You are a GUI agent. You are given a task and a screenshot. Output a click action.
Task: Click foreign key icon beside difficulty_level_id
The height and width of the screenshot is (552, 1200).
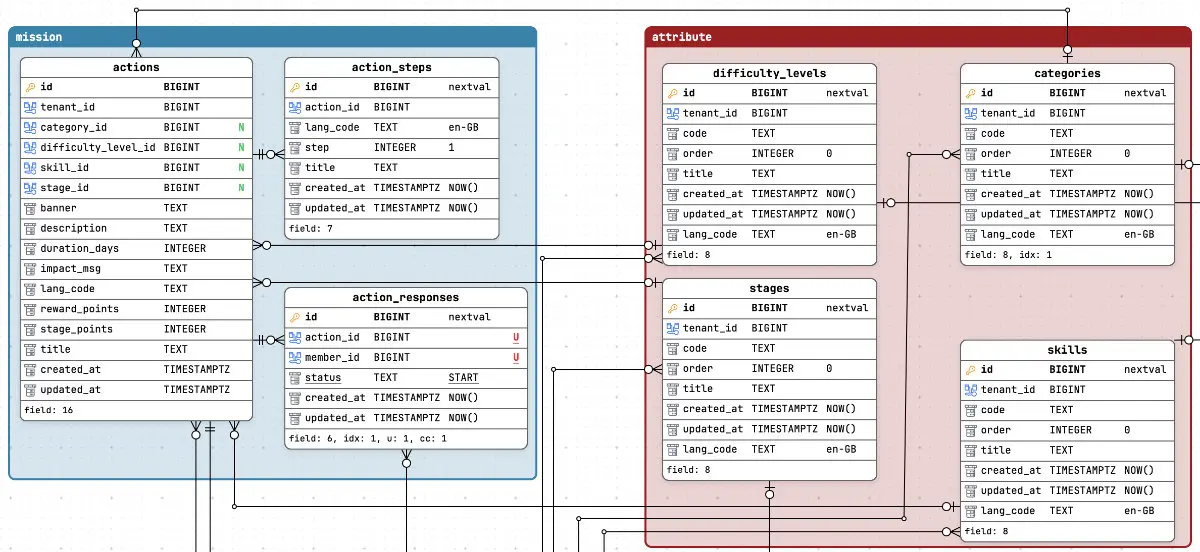point(29,147)
